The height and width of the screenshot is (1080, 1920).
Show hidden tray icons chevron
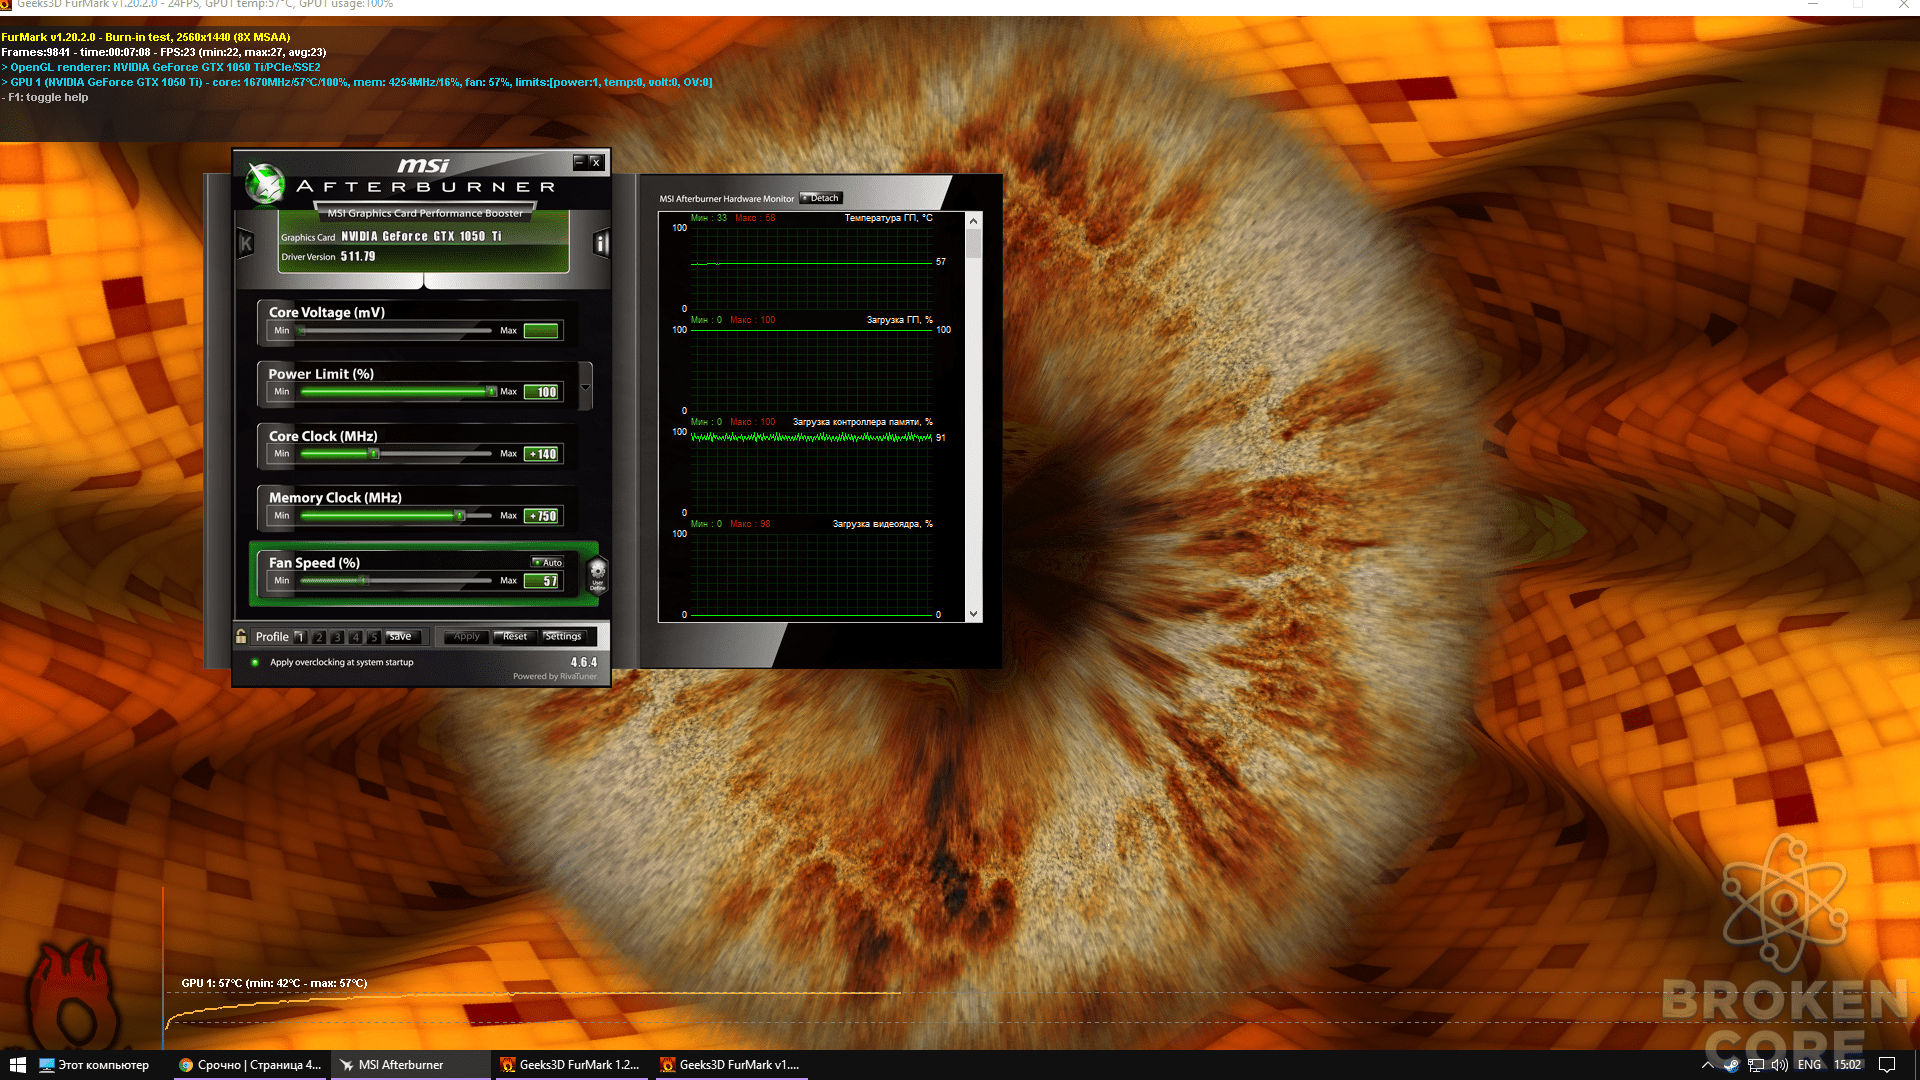(1707, 1065)
